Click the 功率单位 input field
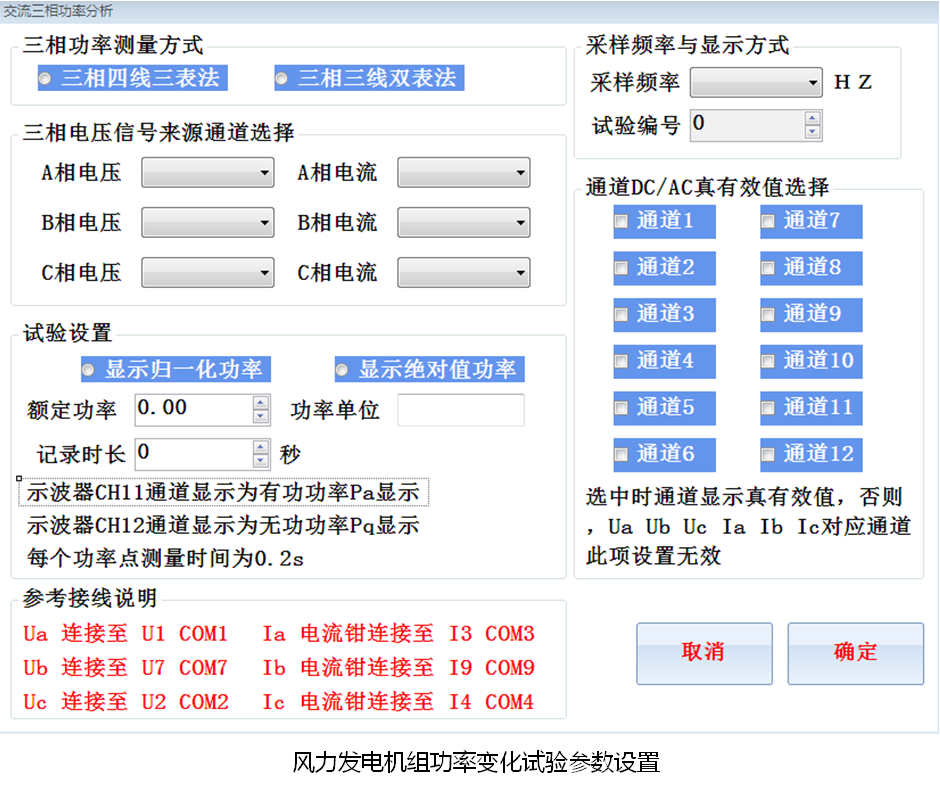Screen dimensions: 940x795 [x=461, y=410]
